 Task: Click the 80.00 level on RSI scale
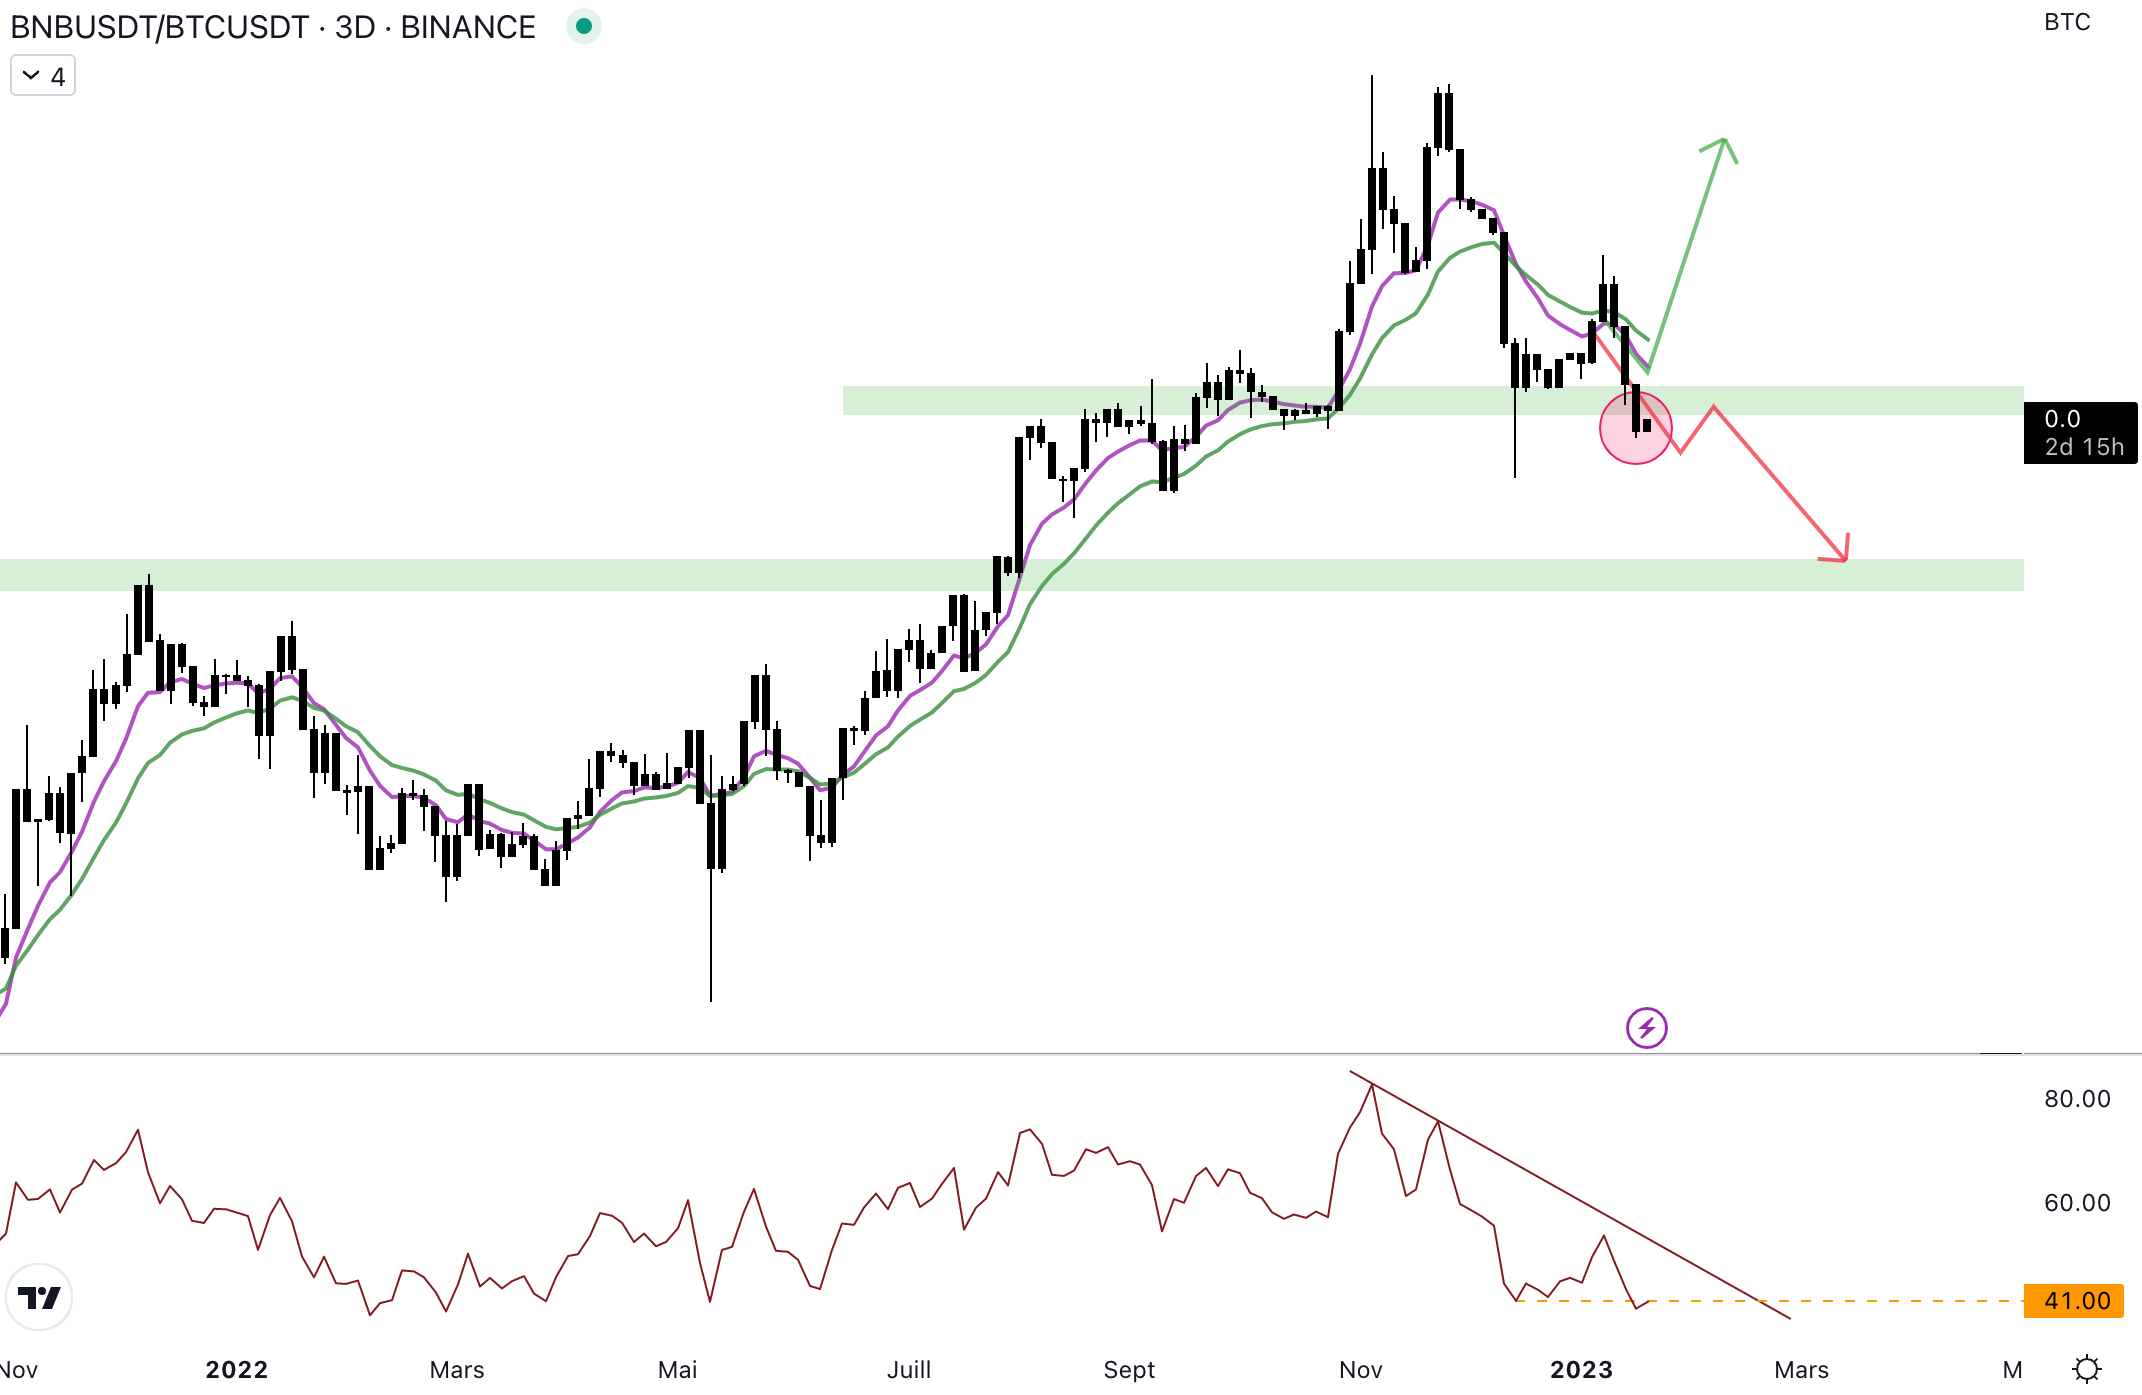[x=2076, y=1098]
